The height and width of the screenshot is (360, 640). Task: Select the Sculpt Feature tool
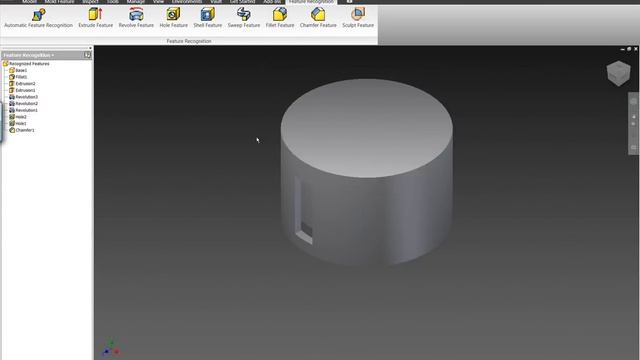(x=358, y=18)
